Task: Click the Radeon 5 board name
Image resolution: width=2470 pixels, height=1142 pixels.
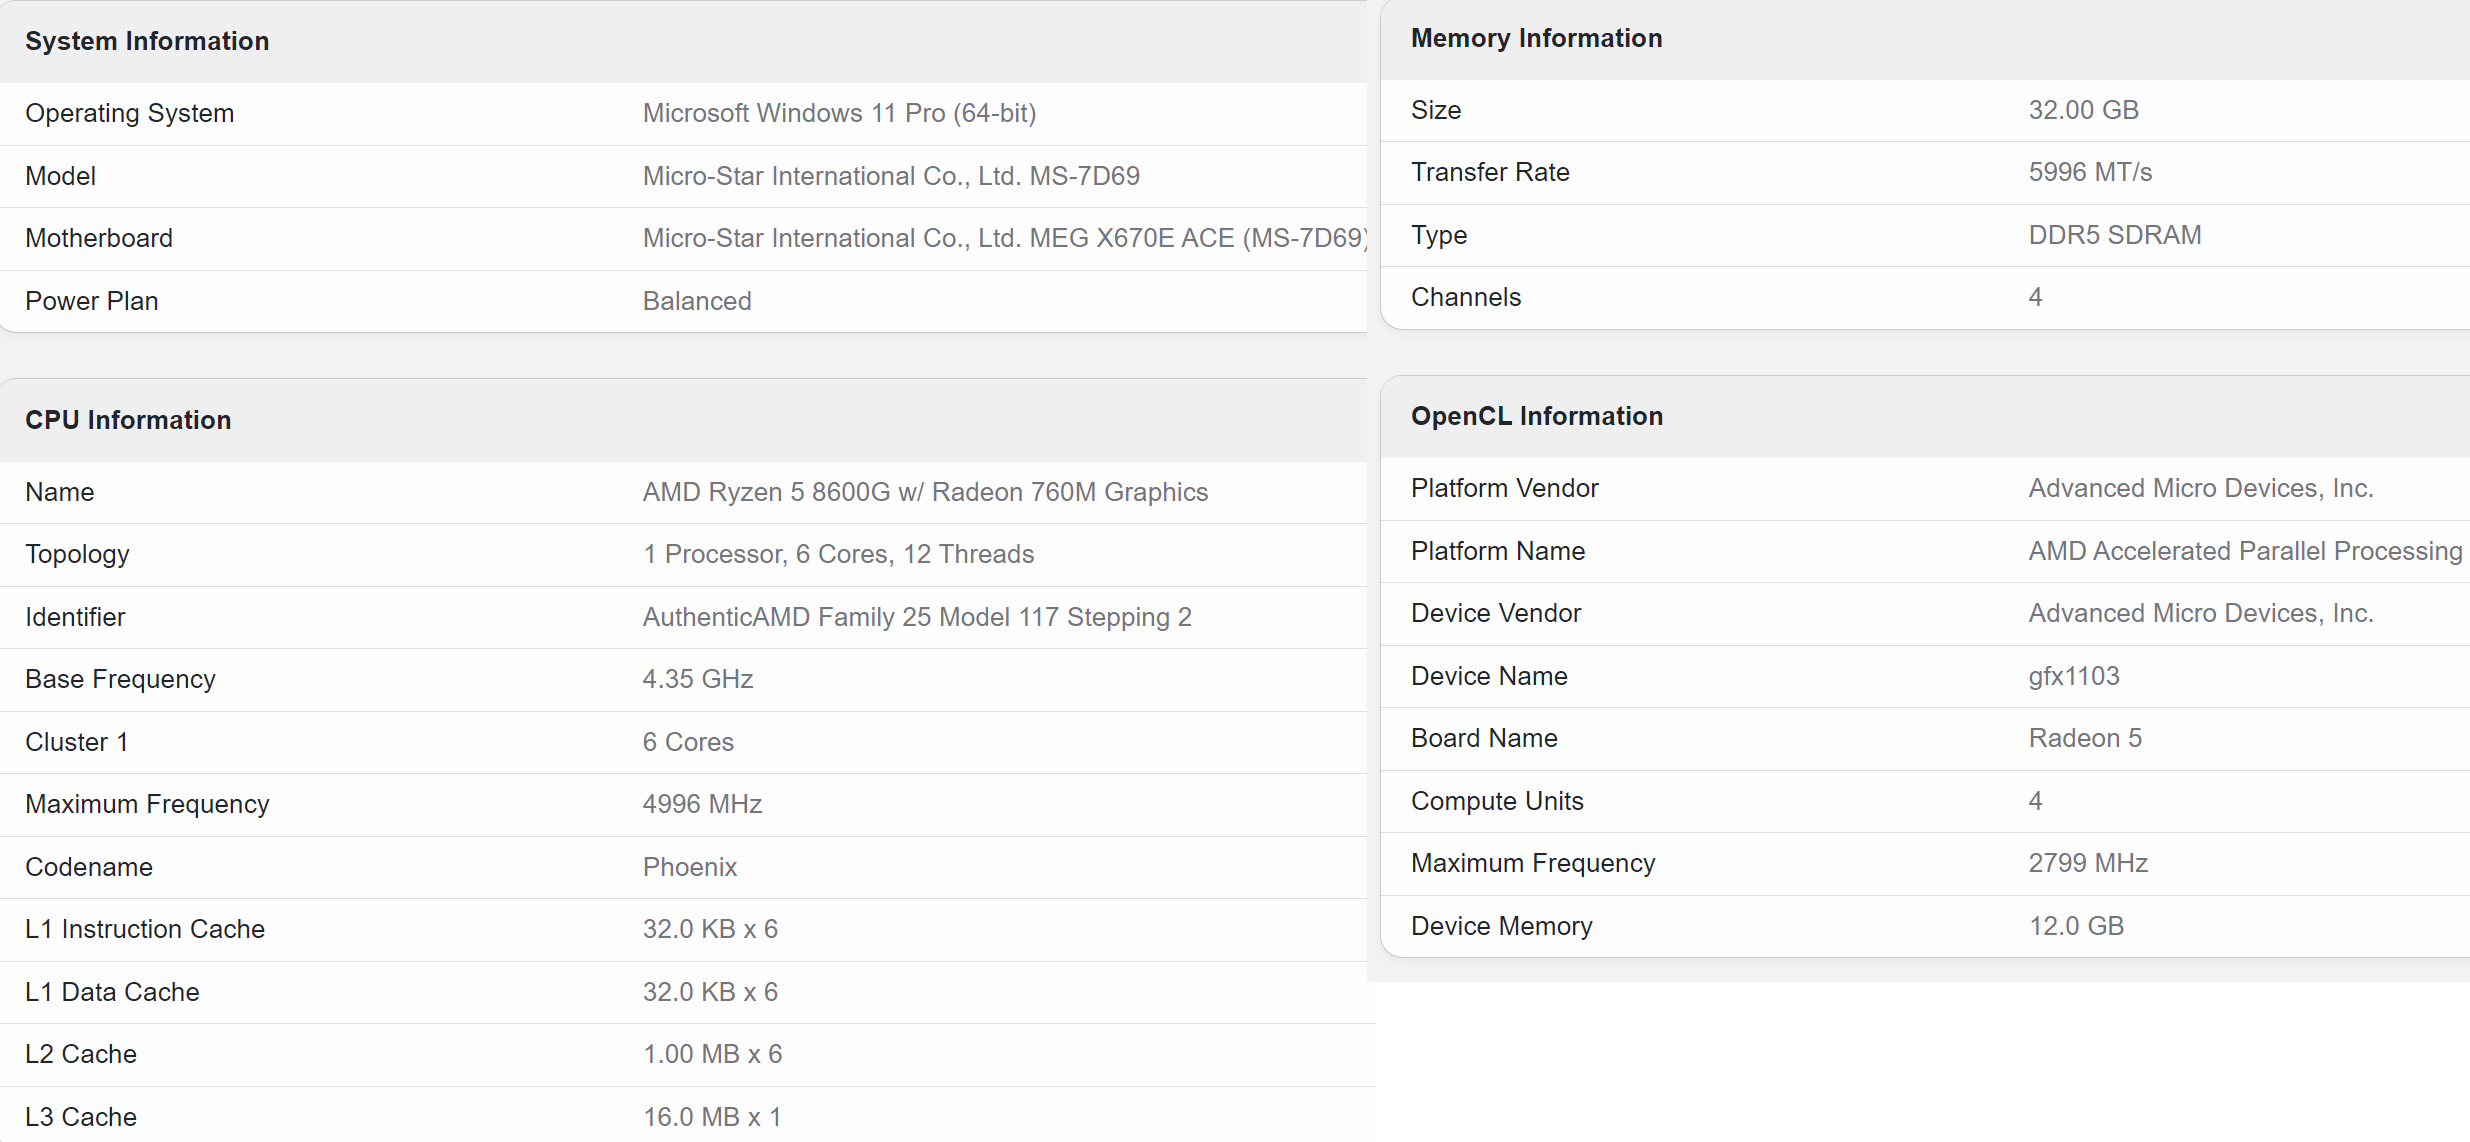Action: point(2085,738)
